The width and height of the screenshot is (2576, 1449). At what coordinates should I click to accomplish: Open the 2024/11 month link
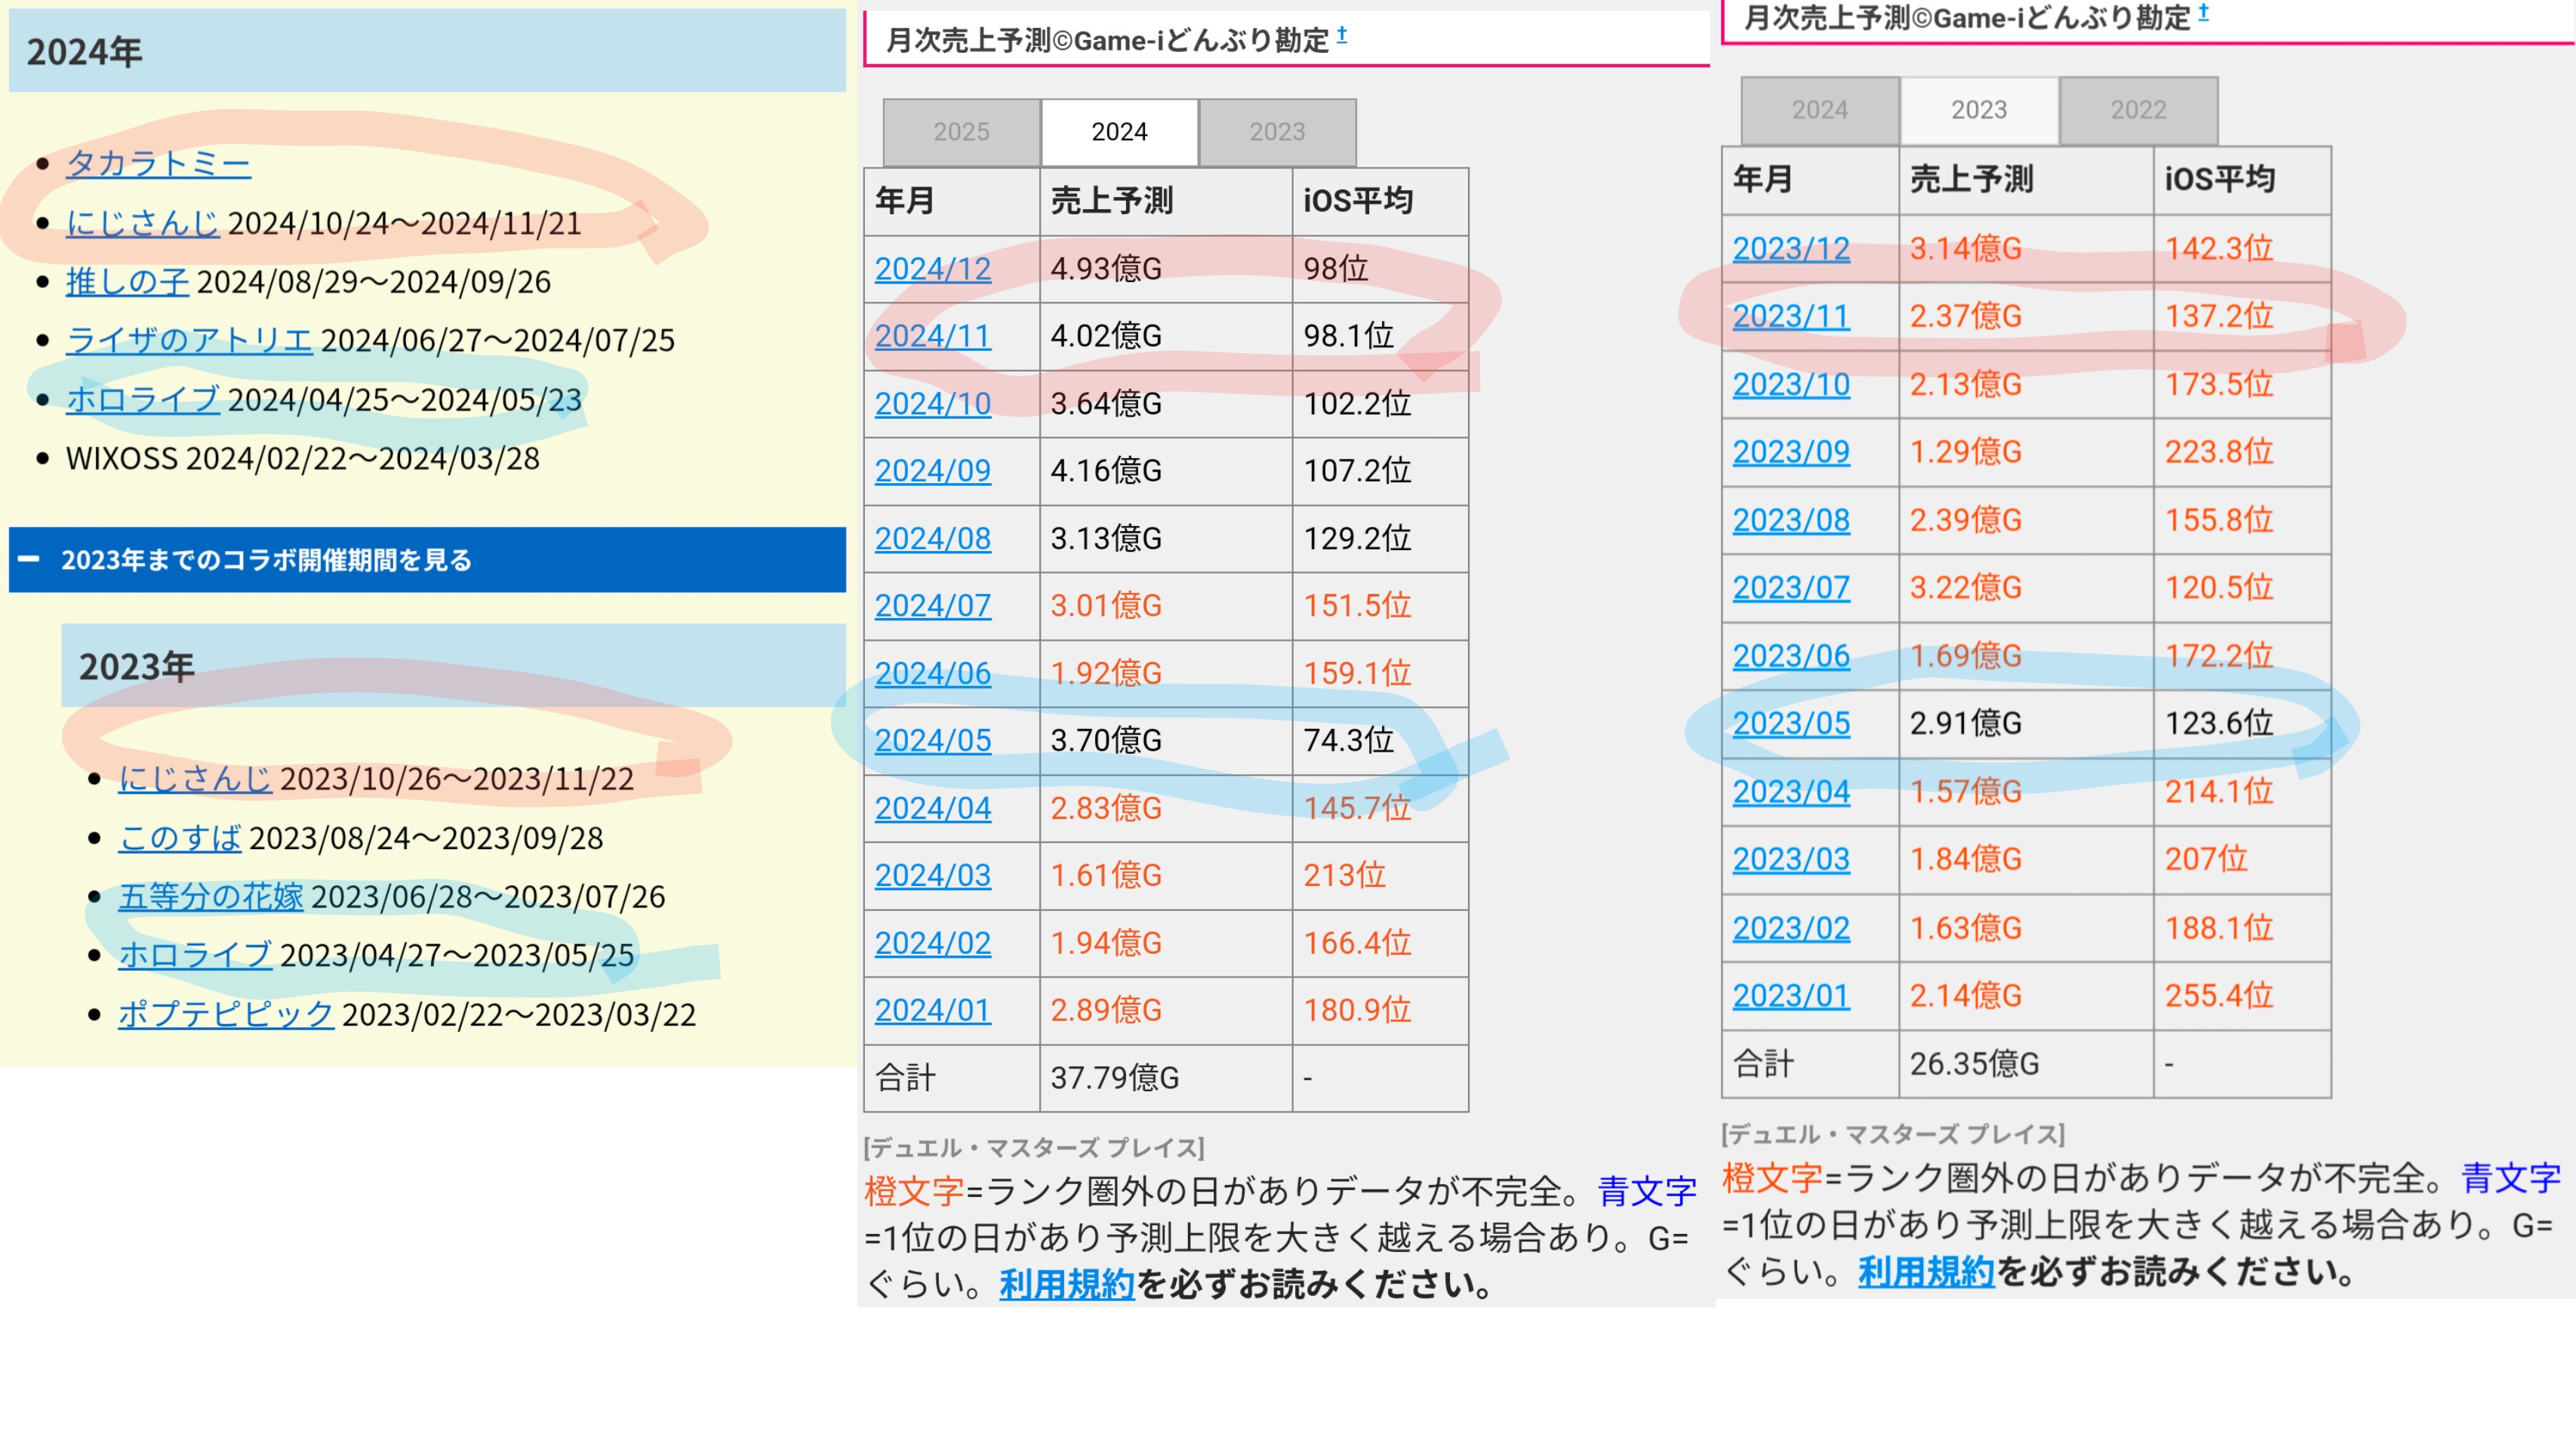pos(933,336)
